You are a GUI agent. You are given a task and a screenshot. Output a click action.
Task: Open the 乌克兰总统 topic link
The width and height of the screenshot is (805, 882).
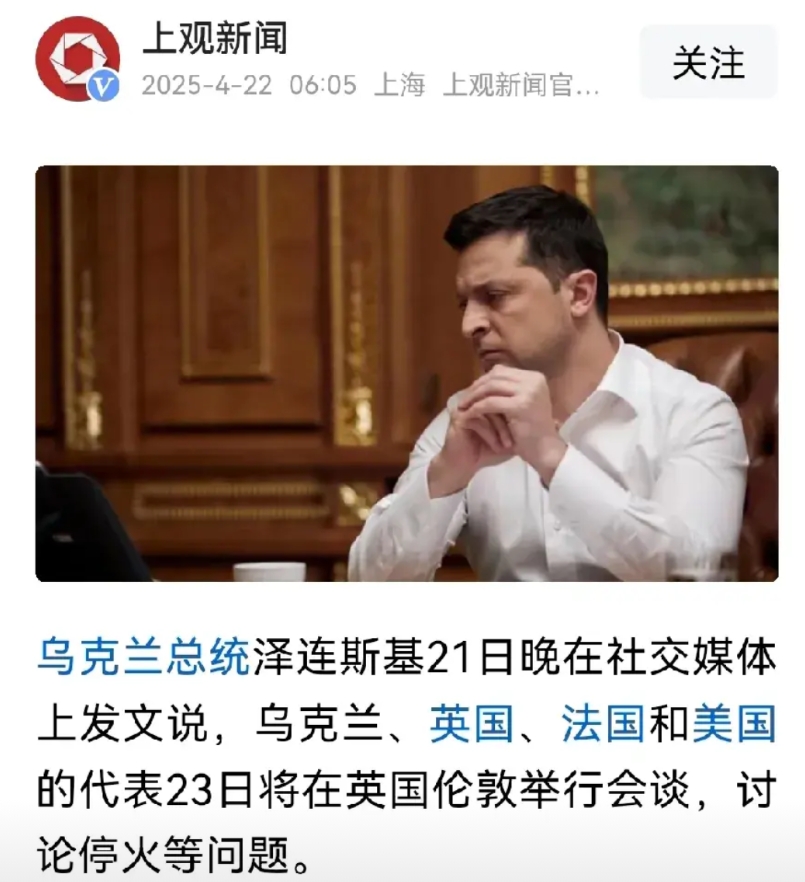click(143, 656)
